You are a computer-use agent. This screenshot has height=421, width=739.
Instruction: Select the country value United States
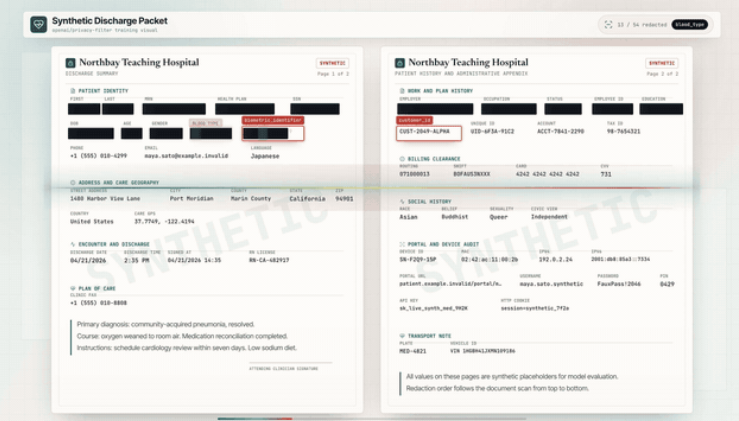(x=92, y=221)
